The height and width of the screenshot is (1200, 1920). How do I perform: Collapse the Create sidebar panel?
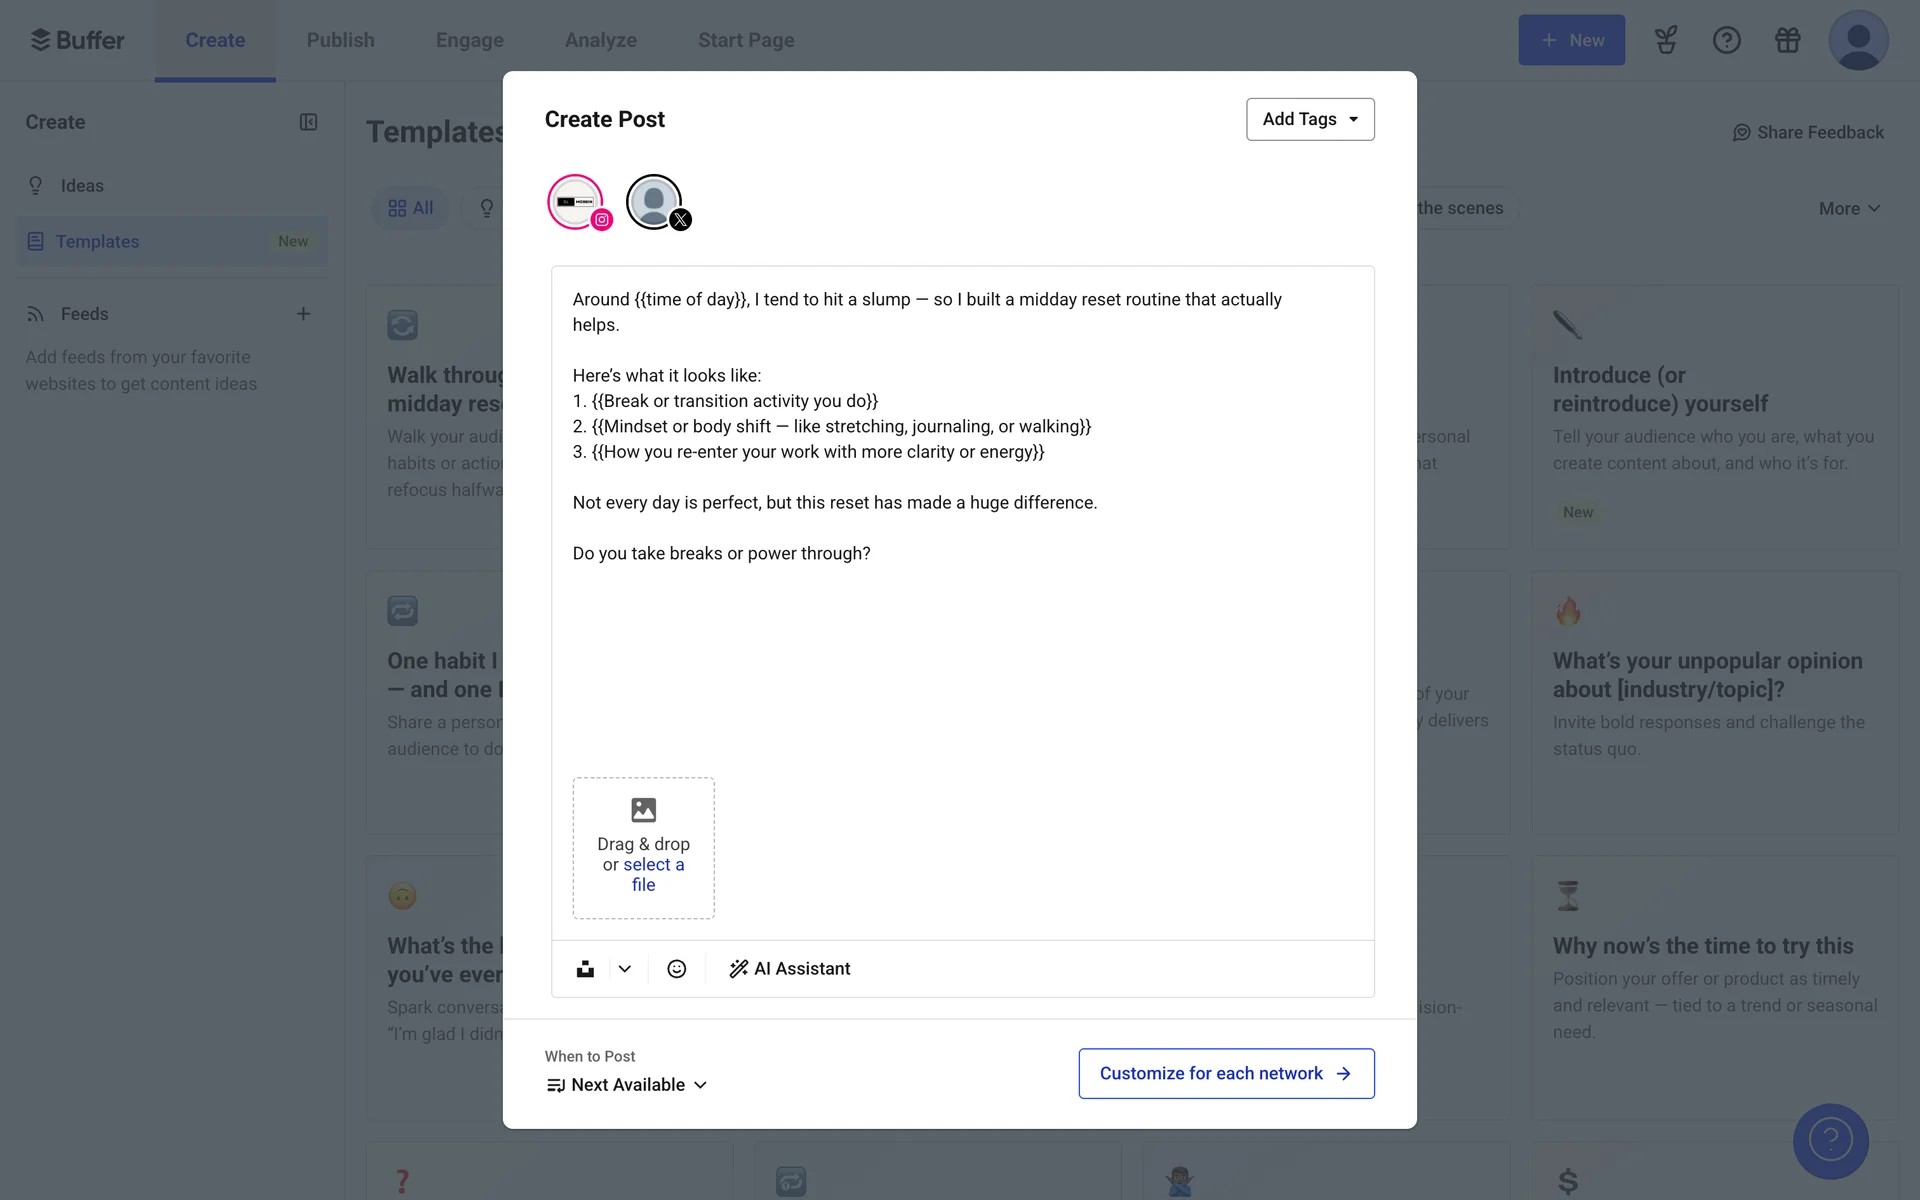tap(308, 122)
